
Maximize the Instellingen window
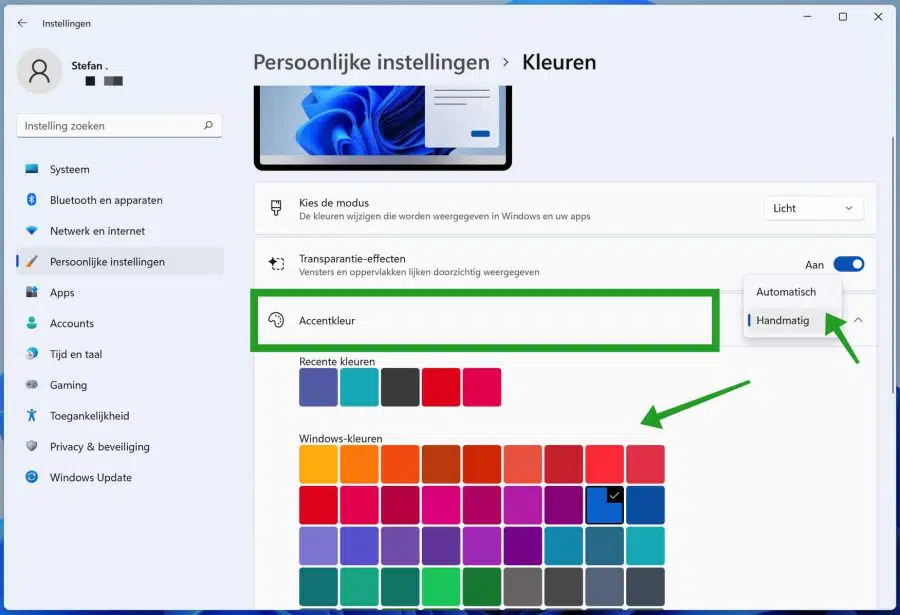click(x=843, y=17)
